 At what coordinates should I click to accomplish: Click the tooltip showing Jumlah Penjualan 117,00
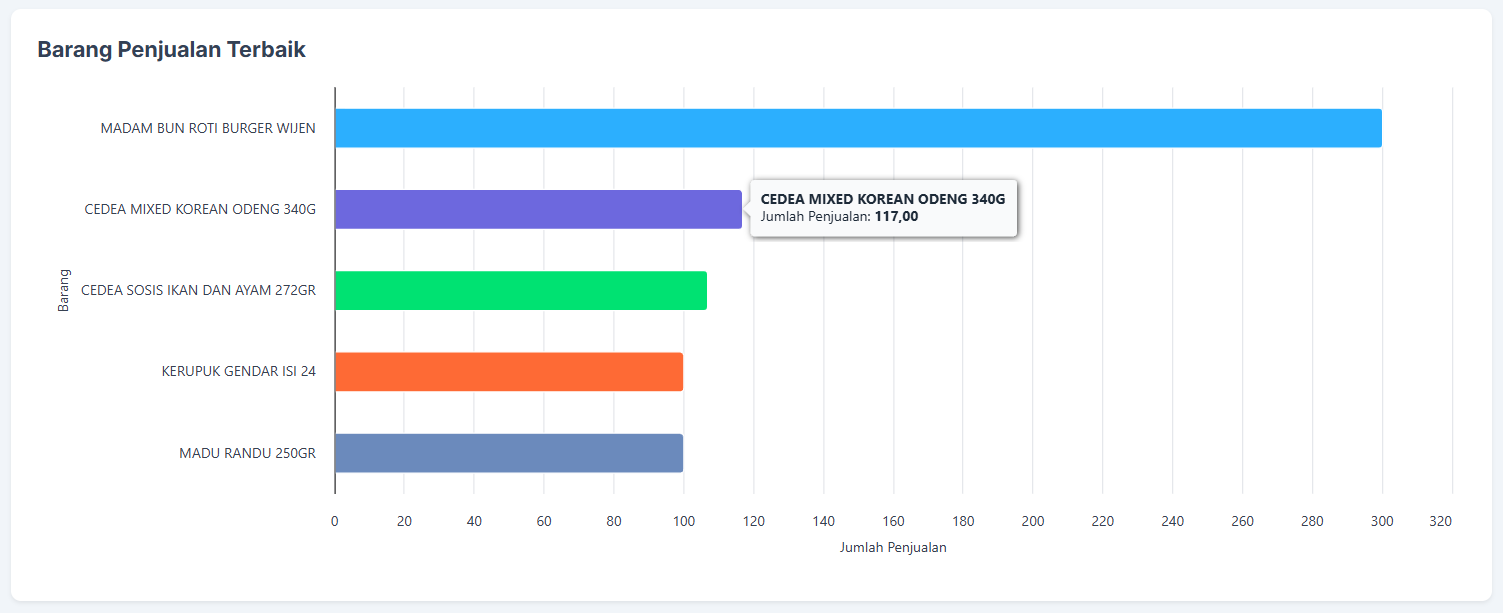[x=883, y=207]
